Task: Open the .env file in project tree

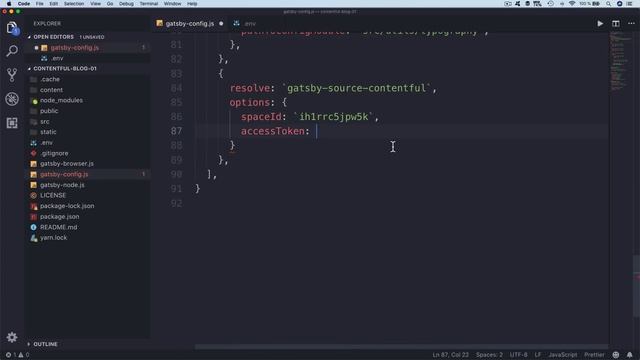Action: pos(47,143)
